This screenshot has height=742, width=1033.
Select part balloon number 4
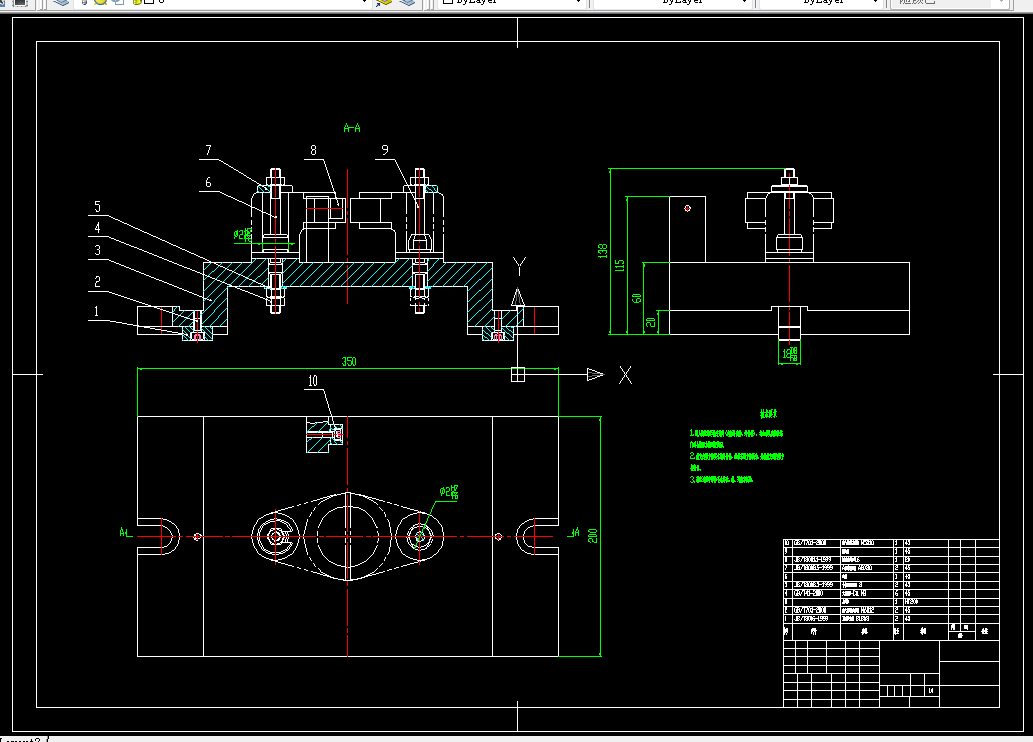[x=98, y=228]
